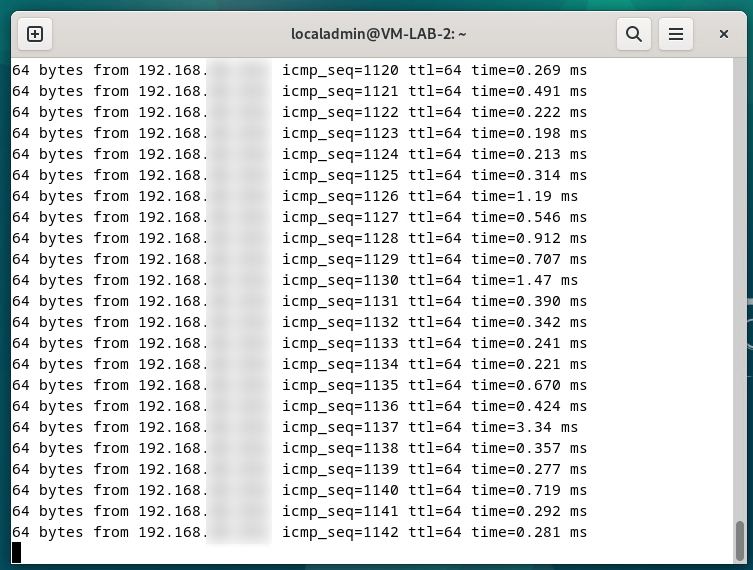Select the icmp_seq=1136 text
The height and width of the screenshot is (570, 753).
340,406
